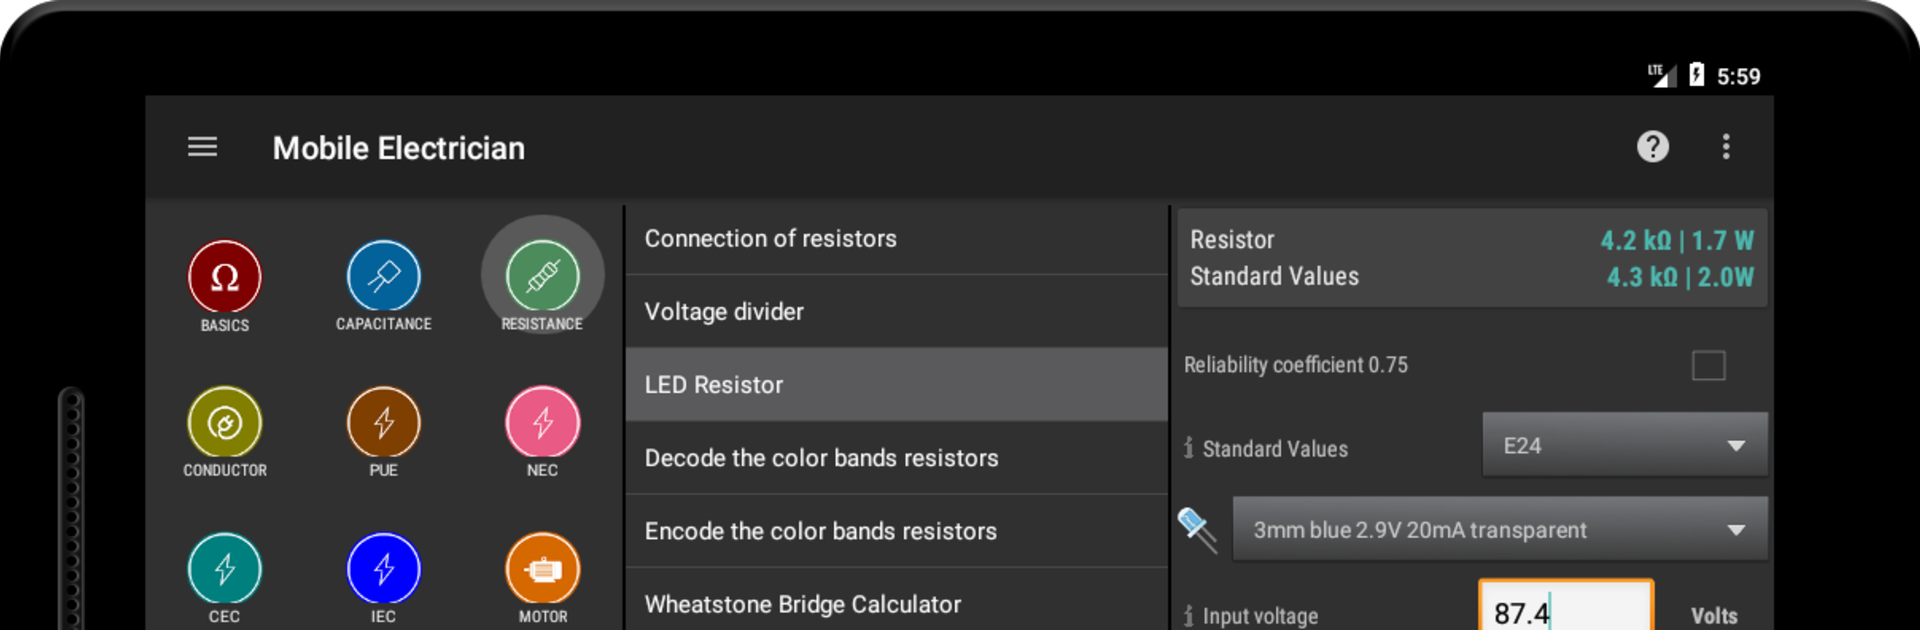Screen dimensions: 1920x630
Task: Click the help question mark icon
Action: (1652, 147)
